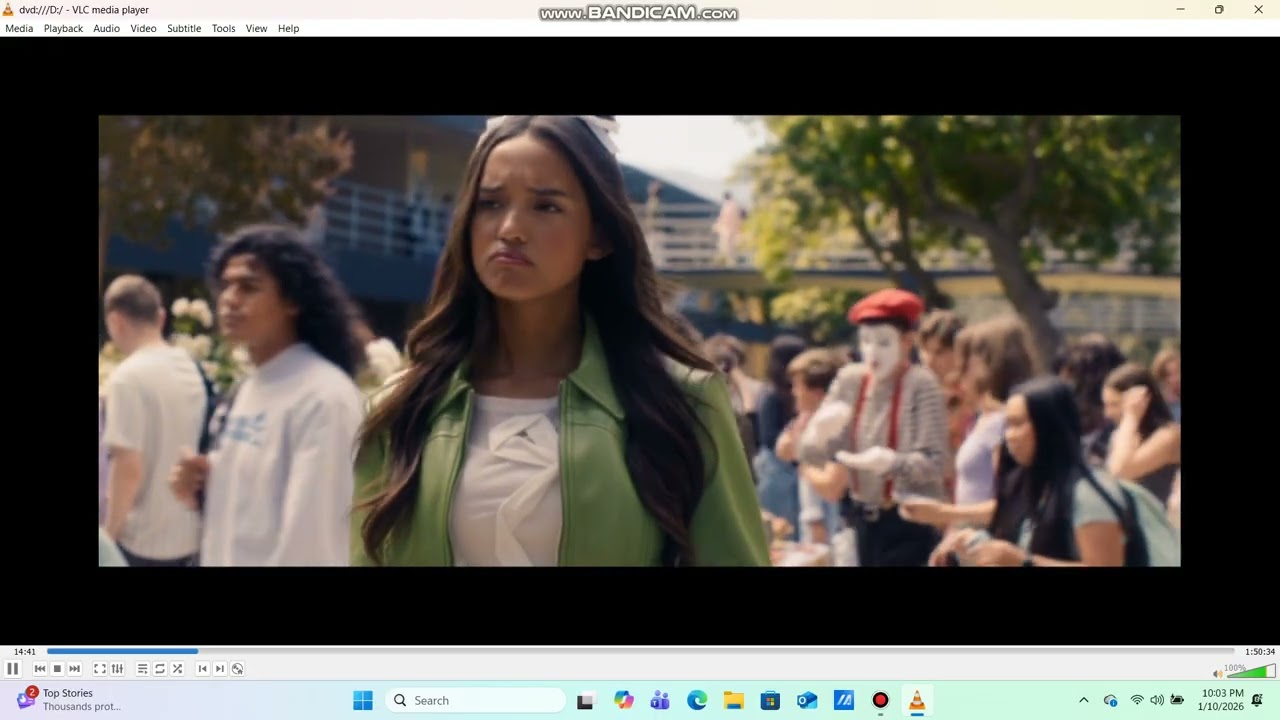
Task: Open the DVD menu button
Action: tap(237, 669)
